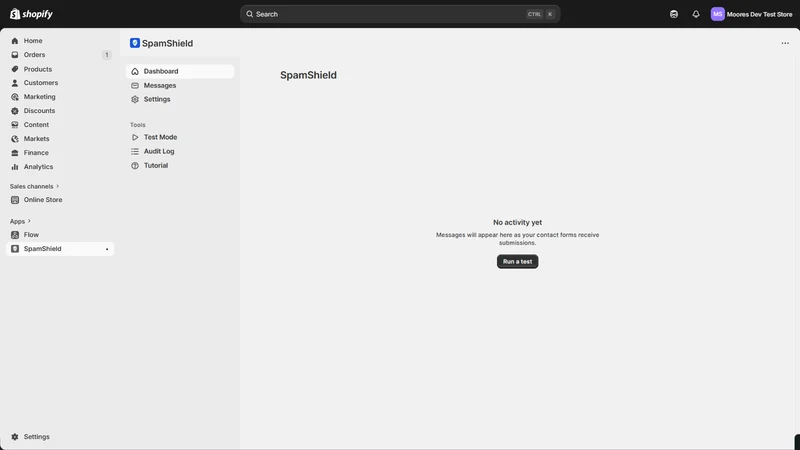This screenshot has height=450, width=800.
Task: Click the SpamShield title in the app header
Action: (167, 43)
